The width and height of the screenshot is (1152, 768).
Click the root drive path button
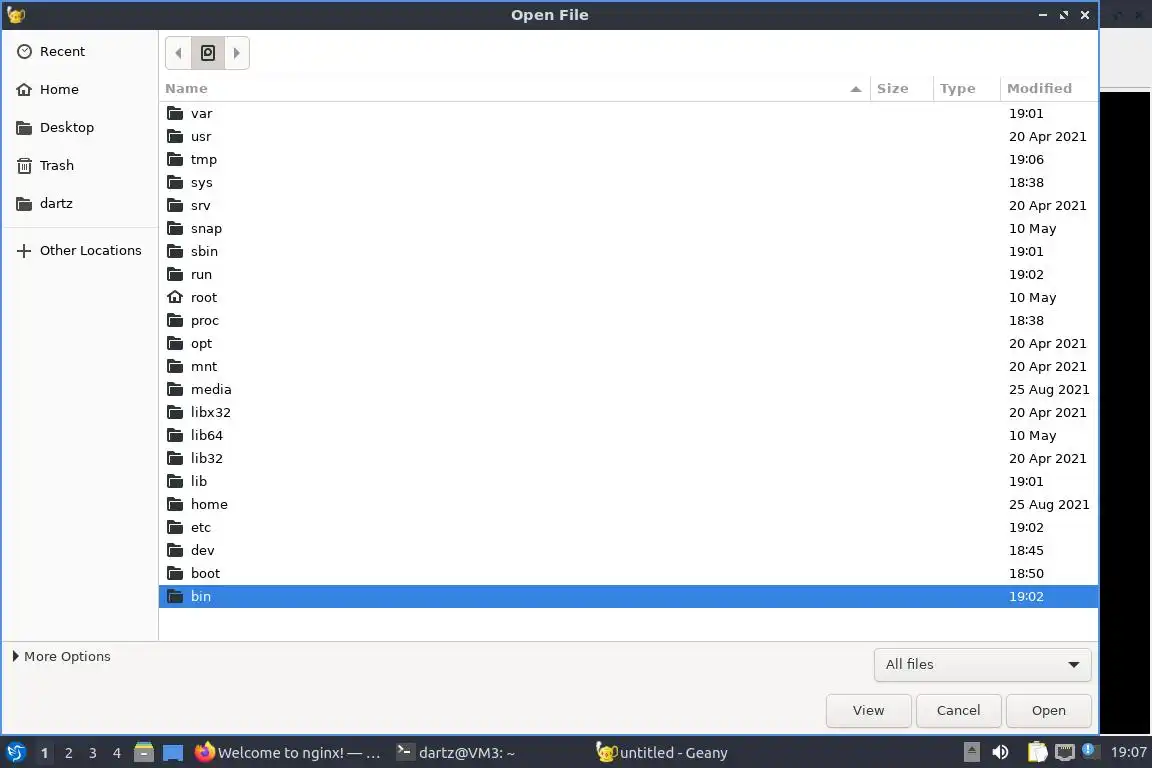[x=208, y=53]
